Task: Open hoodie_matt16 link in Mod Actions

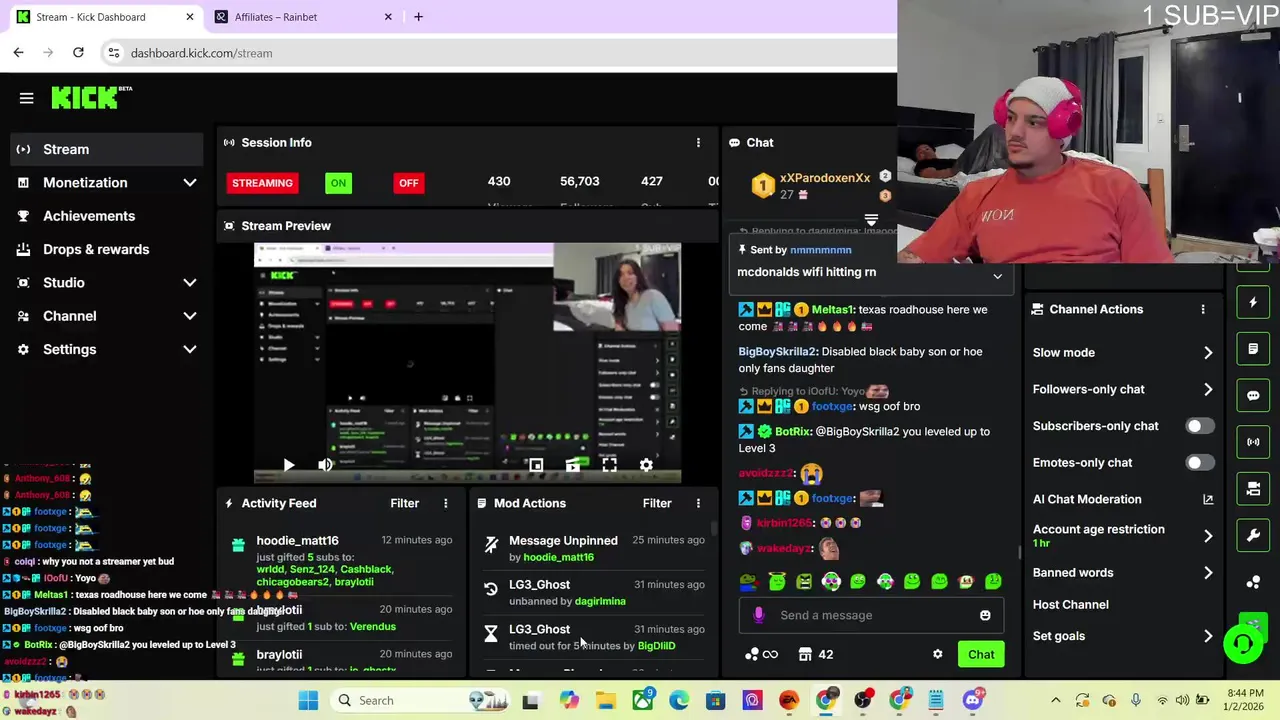Action: [x=558, y=557]
